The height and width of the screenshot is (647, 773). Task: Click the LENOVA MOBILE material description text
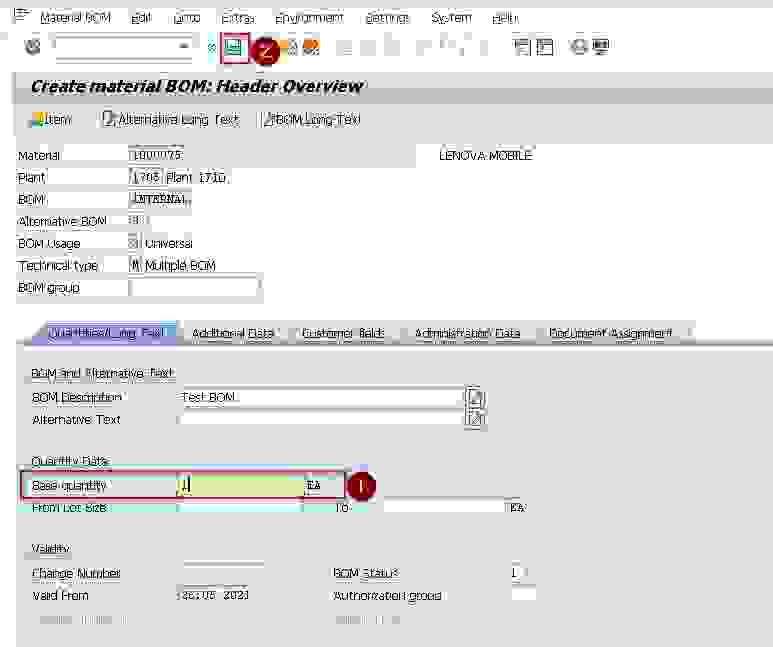click(486, 156)
